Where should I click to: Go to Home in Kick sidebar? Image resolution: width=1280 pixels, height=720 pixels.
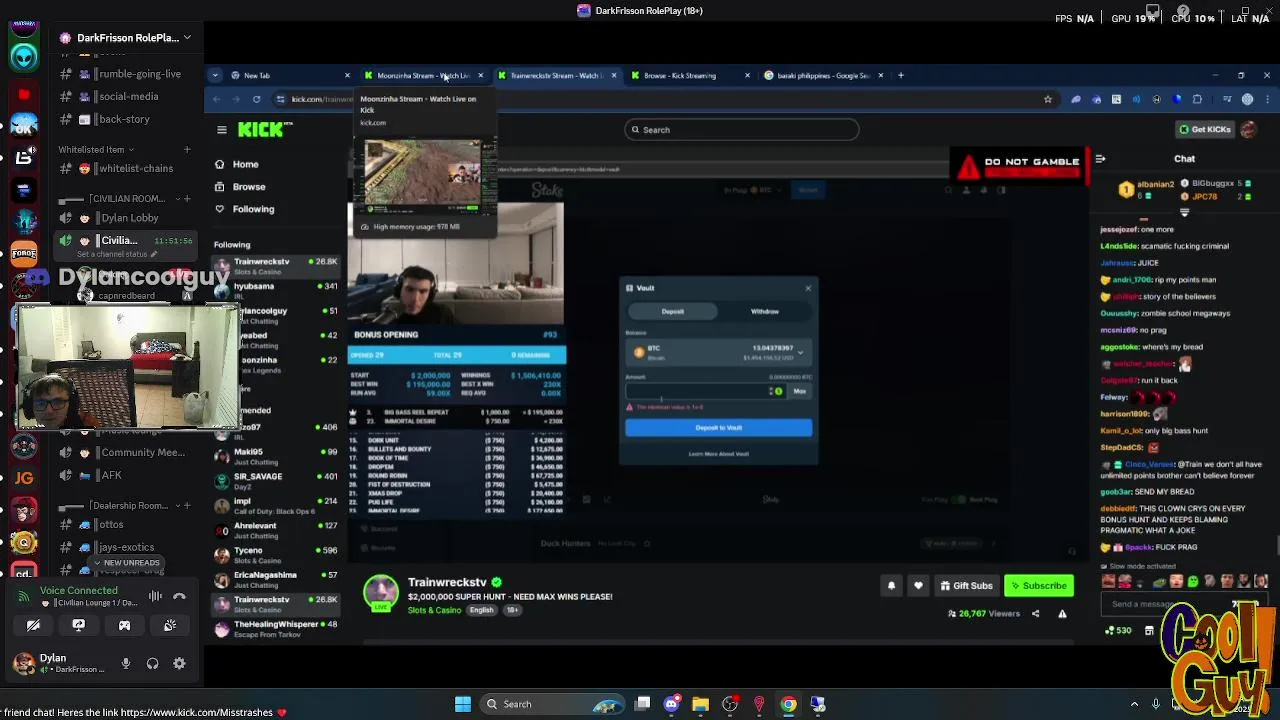[x=245, y=164]
